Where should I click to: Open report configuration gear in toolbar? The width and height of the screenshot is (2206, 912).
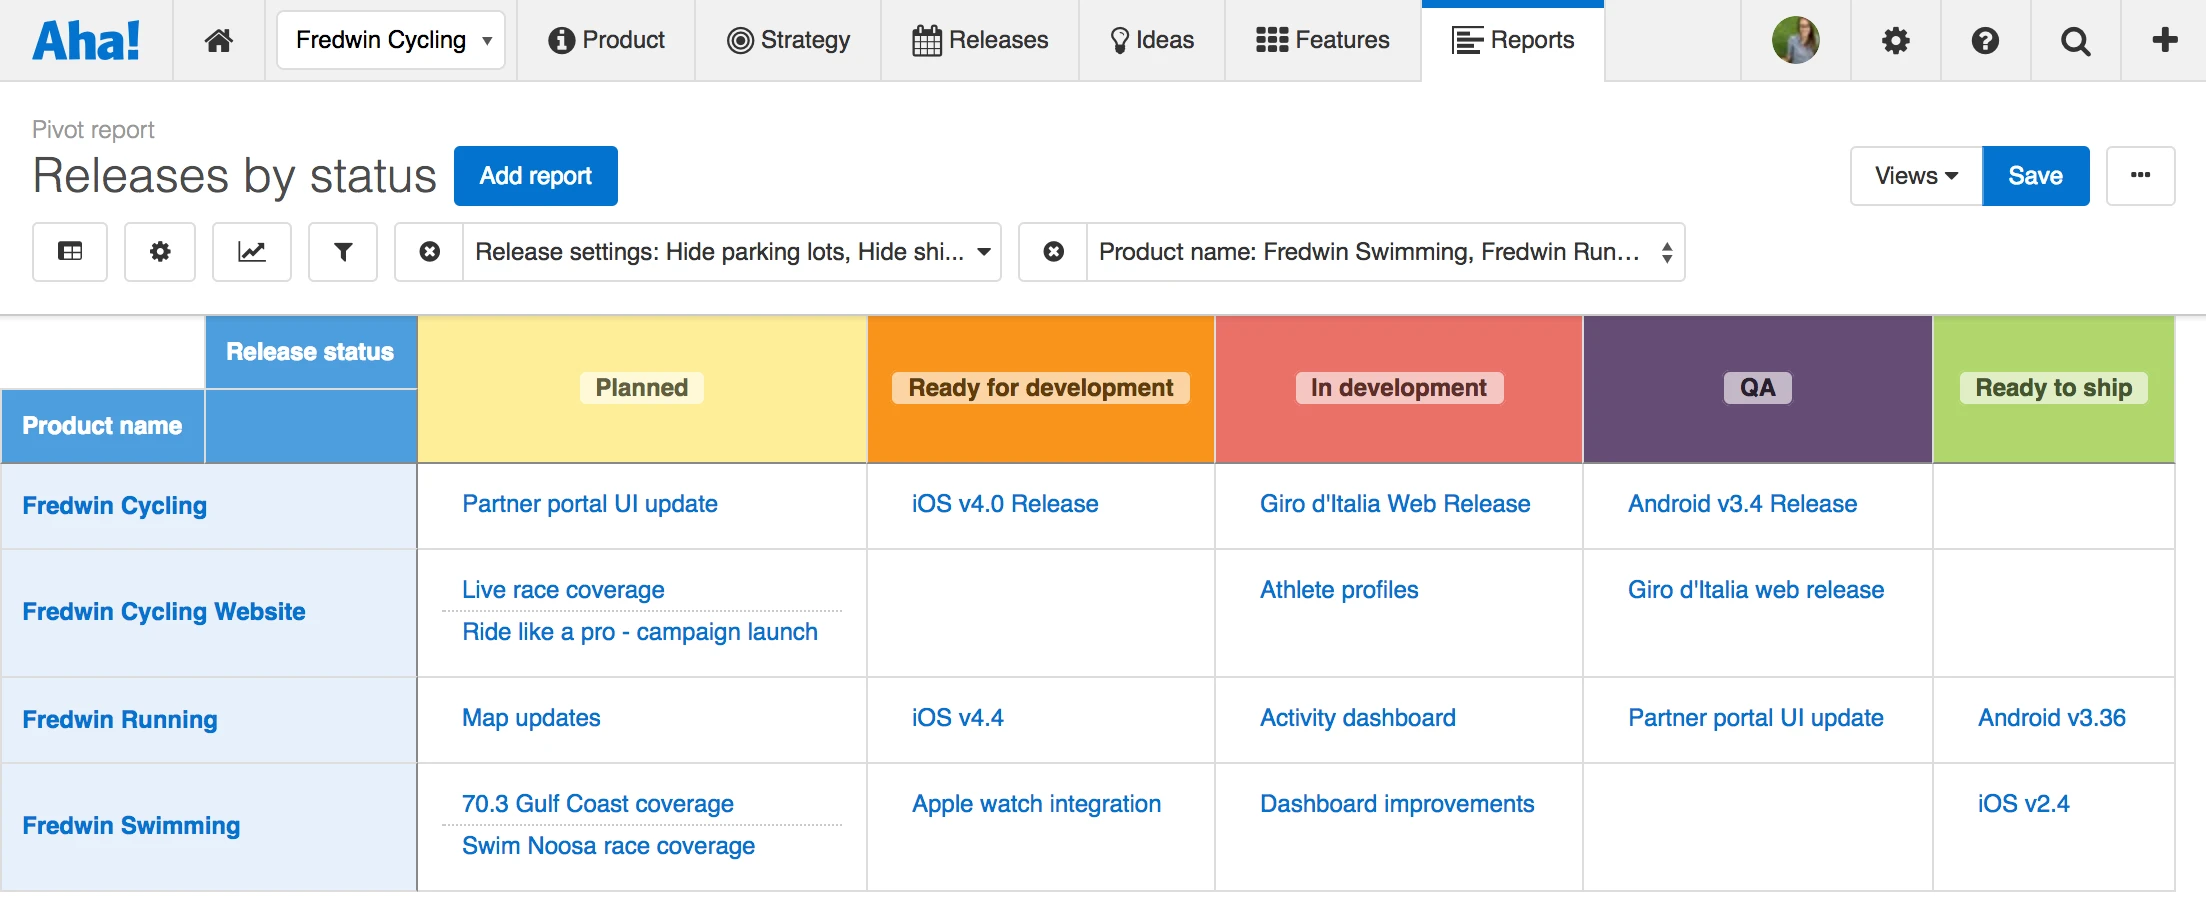point(160,252)
